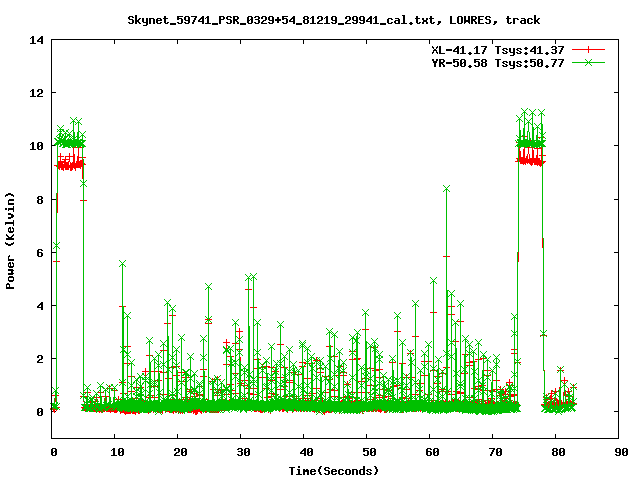640x480 pixels.
Task: Click the Power (Kelvin) y-axis label
Action: click(10, 241)
